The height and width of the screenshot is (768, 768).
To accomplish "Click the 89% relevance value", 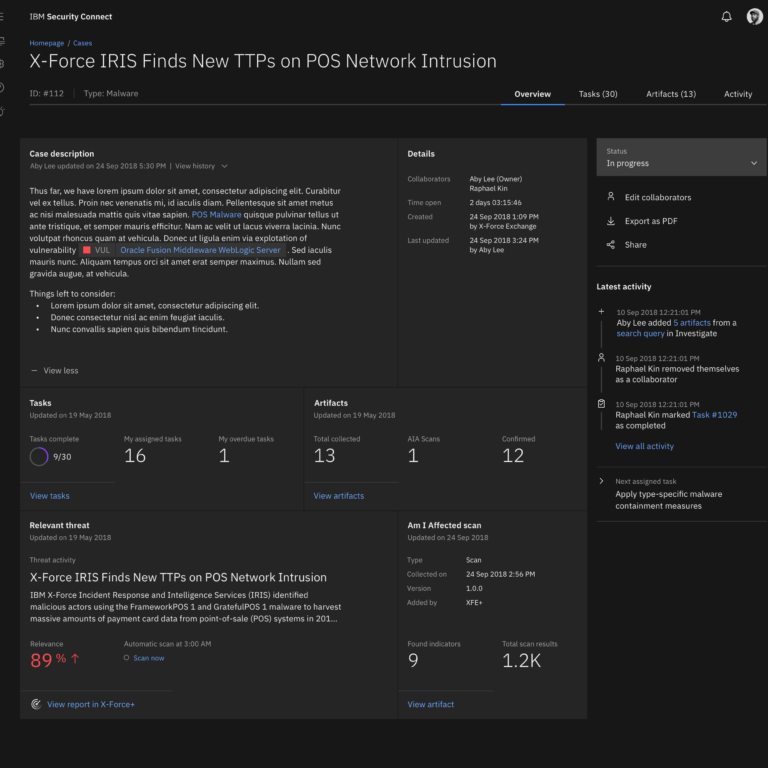I will pos(48,660).
